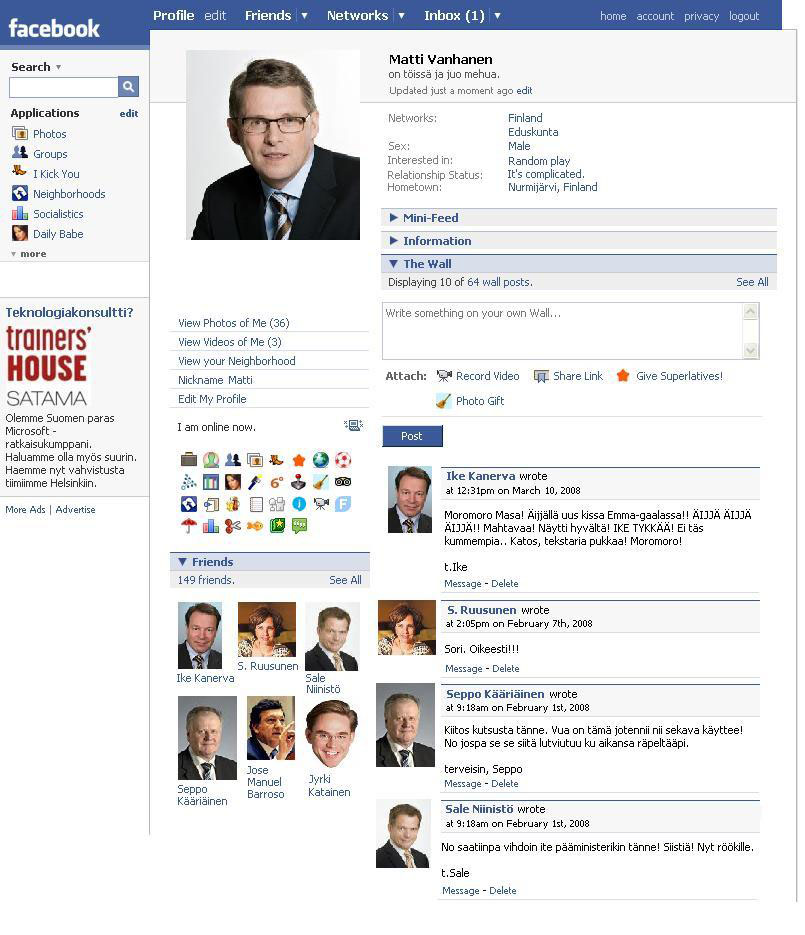The image size is (805, 935).
Task: Open the I Kick You boot icon
Action: coord(20,171)
